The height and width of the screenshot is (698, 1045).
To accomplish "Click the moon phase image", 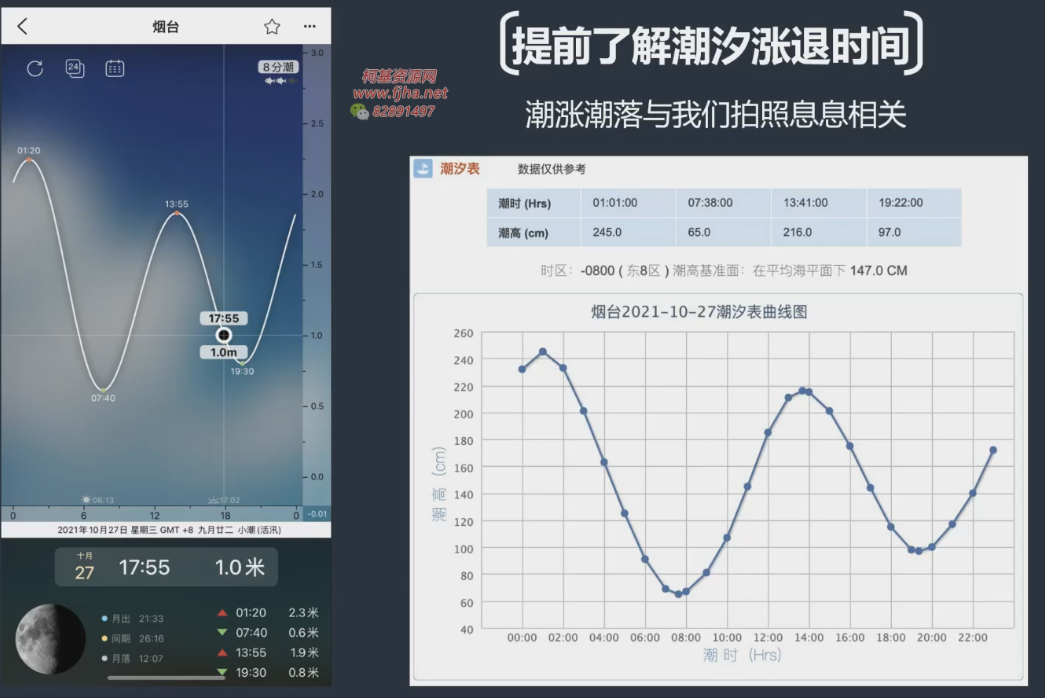I will (50, 638).
